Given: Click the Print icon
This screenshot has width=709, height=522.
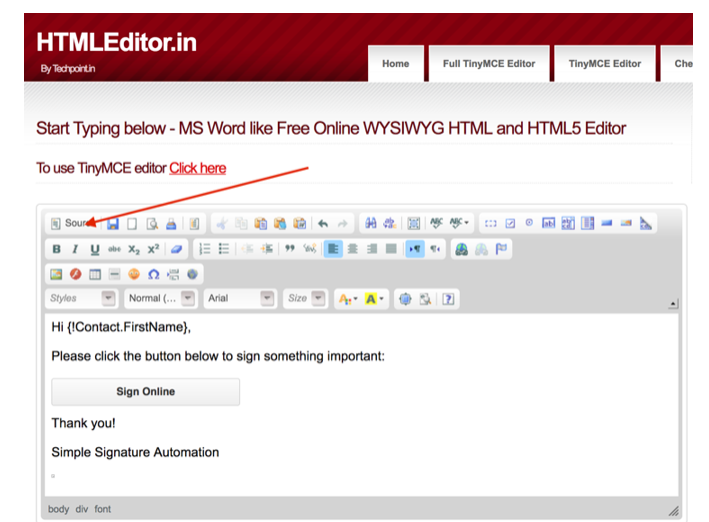Looking at the screenshot, I should pos(171,223).
